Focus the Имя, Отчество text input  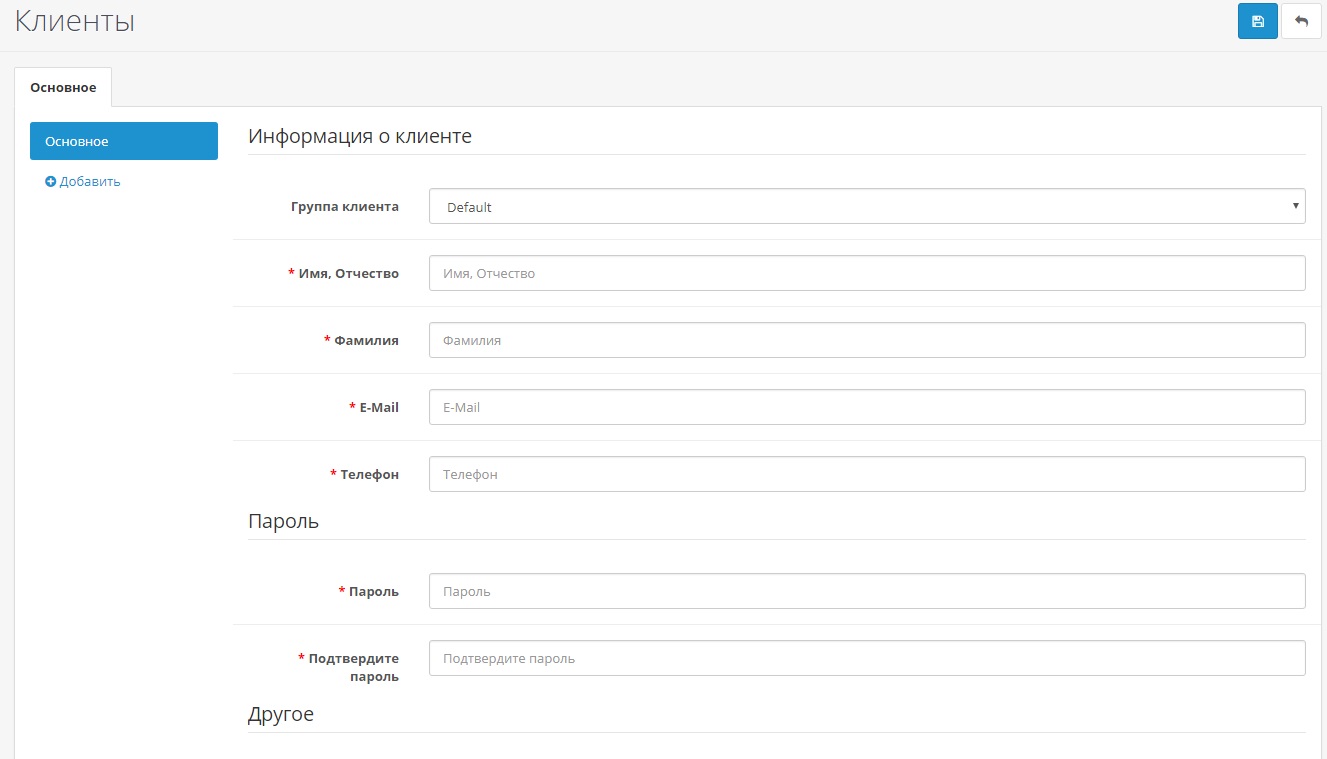click(x=866, y=273)
